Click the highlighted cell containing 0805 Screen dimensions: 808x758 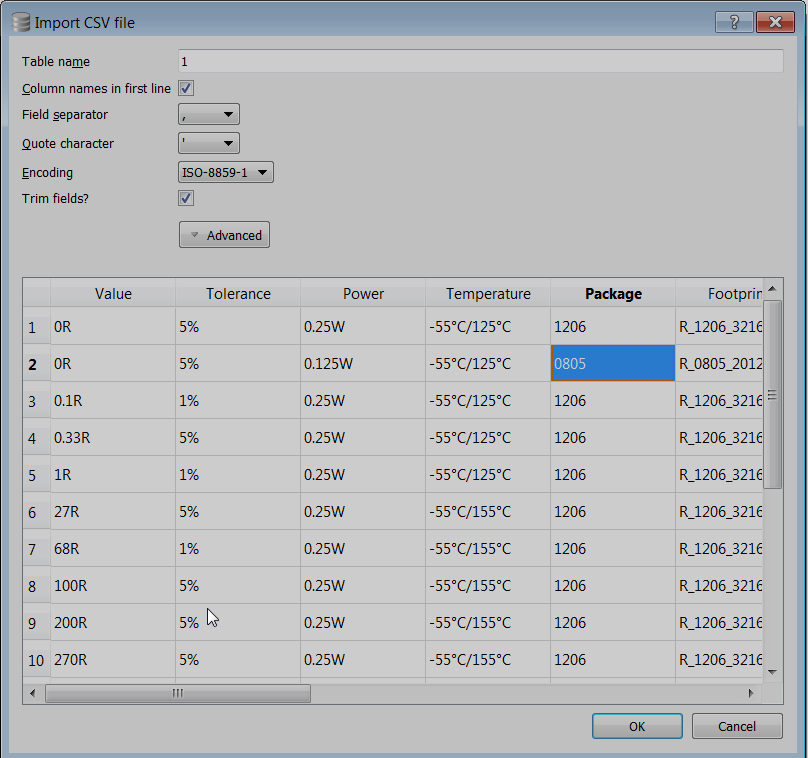pyautogui.click(x=613, y=363)
